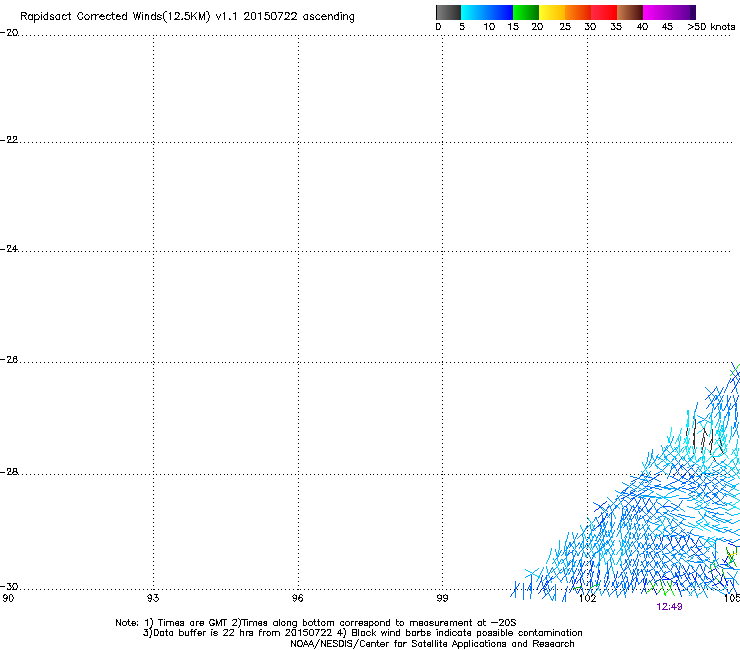
Task: Click the red 30-35 knots color band
Action: point(604,12)
